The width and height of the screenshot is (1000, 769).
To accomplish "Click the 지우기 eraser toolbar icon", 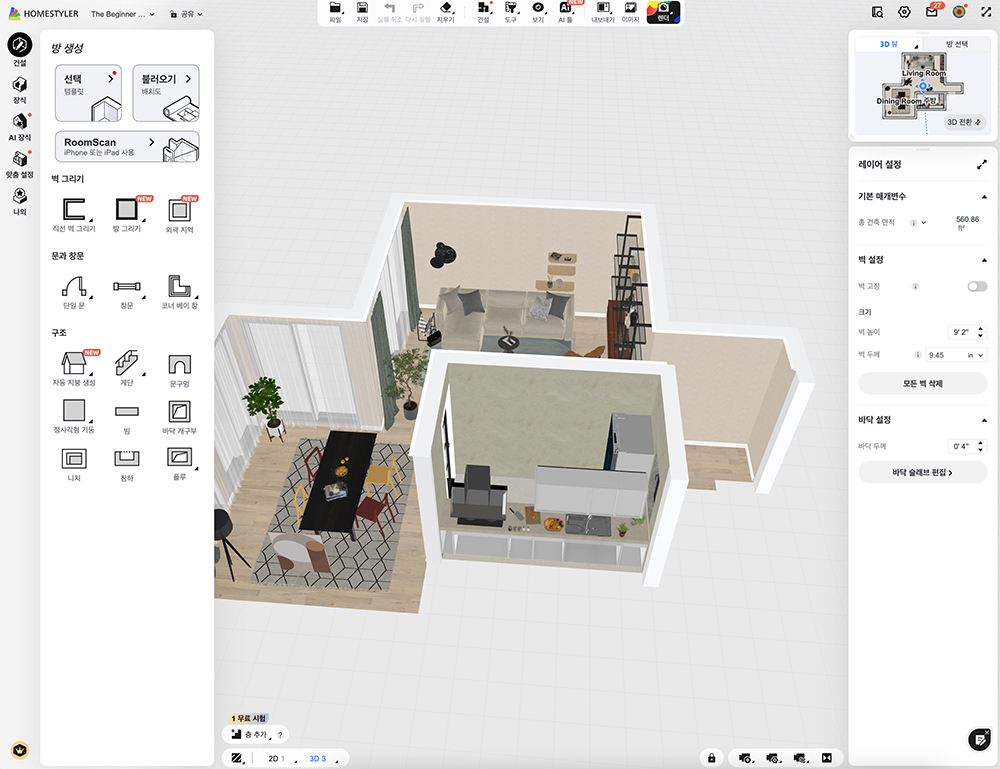I will click(445, 12).
